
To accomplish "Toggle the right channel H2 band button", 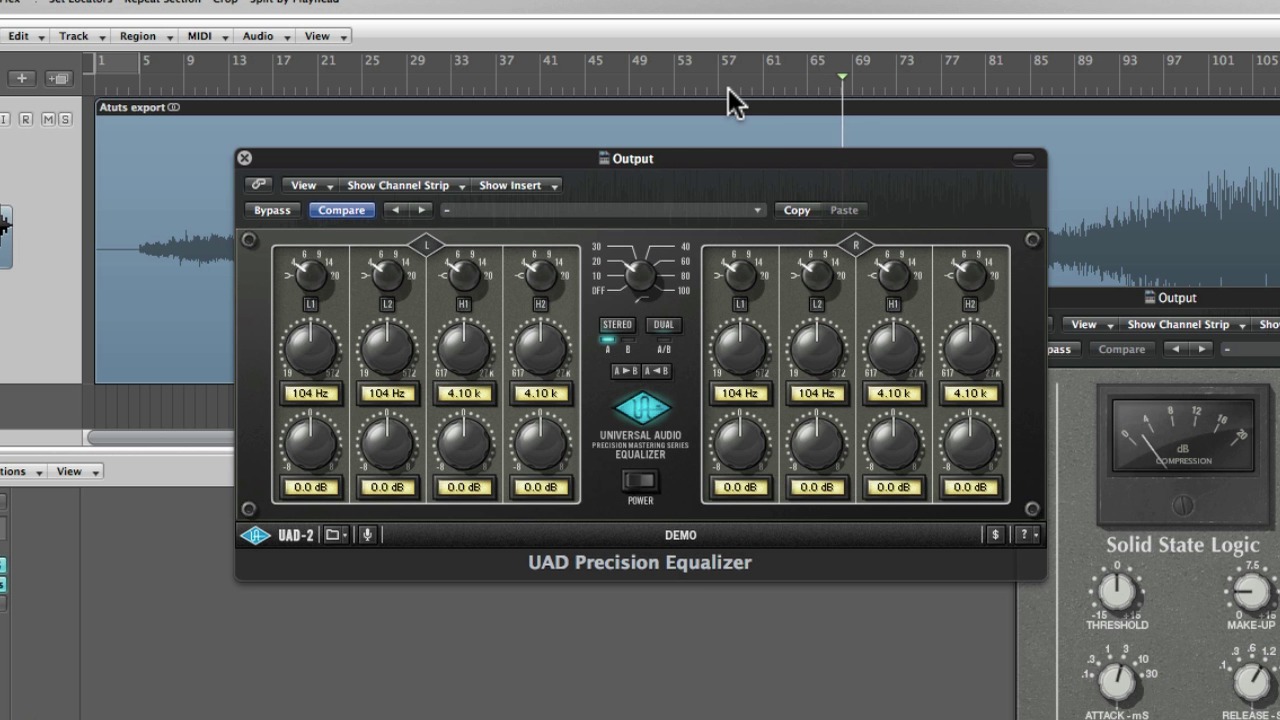I will coord(970,304).
